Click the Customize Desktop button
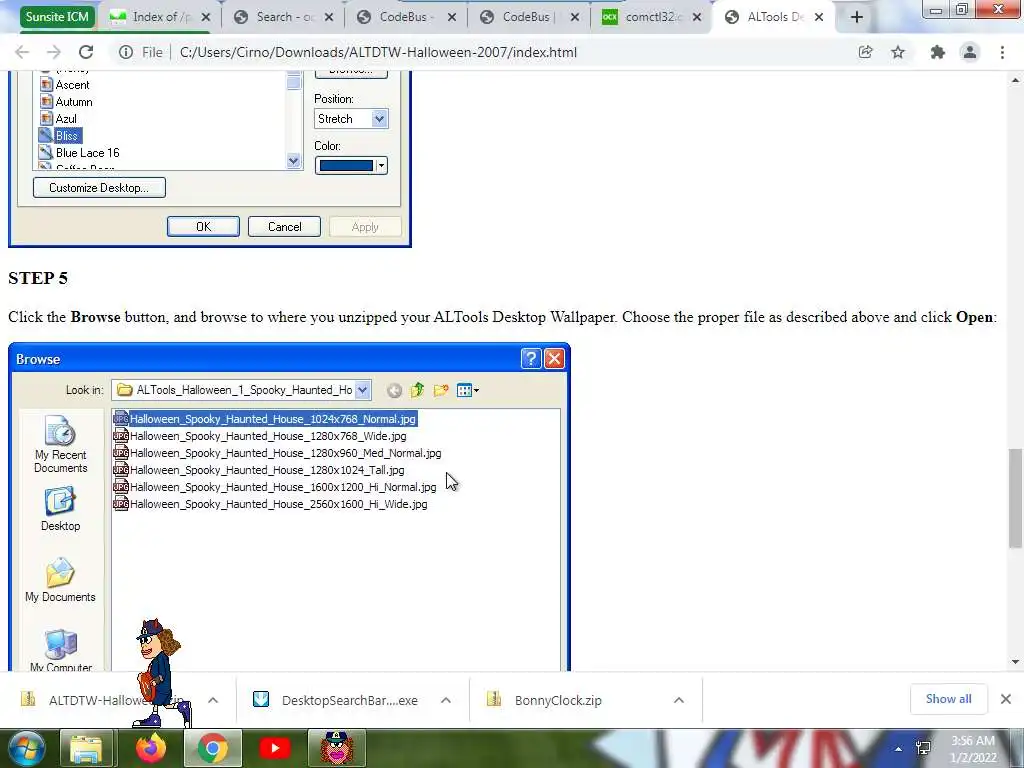Viewport: 1024px width, 768px height. coord(99,188)
